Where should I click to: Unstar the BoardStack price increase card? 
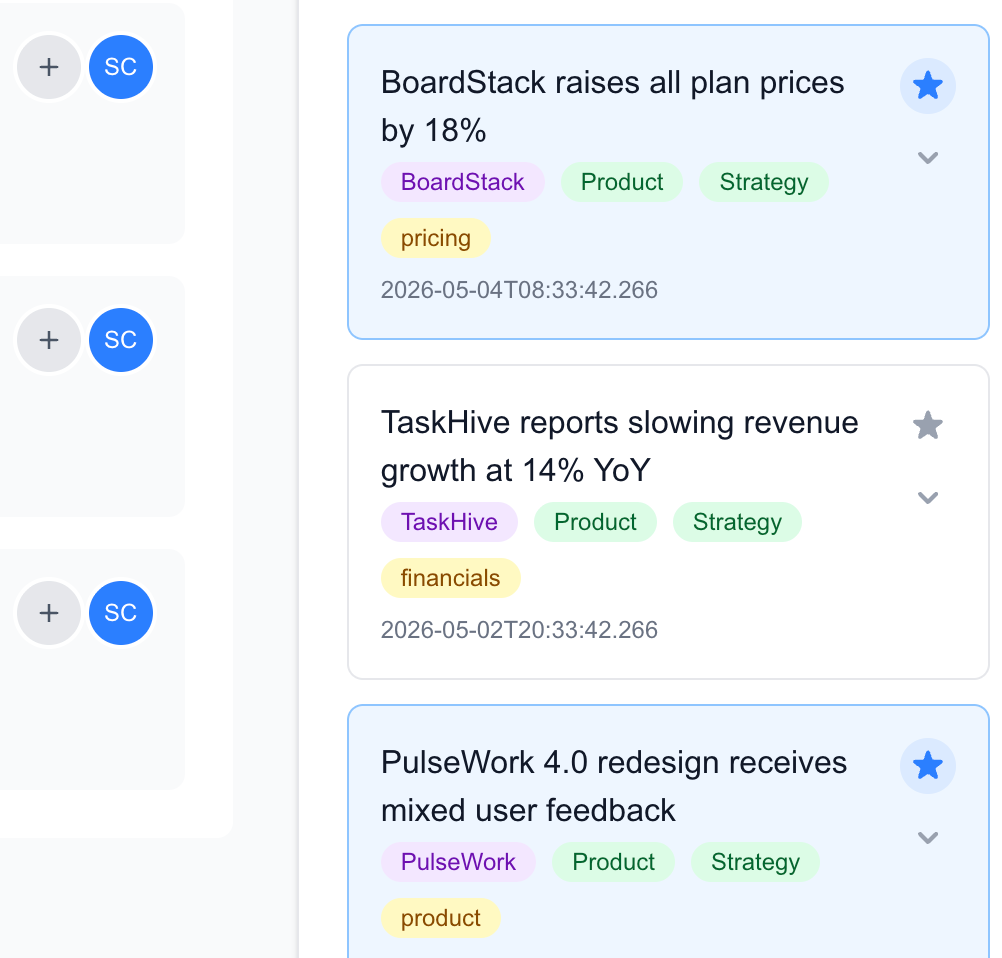pos(927,86)
